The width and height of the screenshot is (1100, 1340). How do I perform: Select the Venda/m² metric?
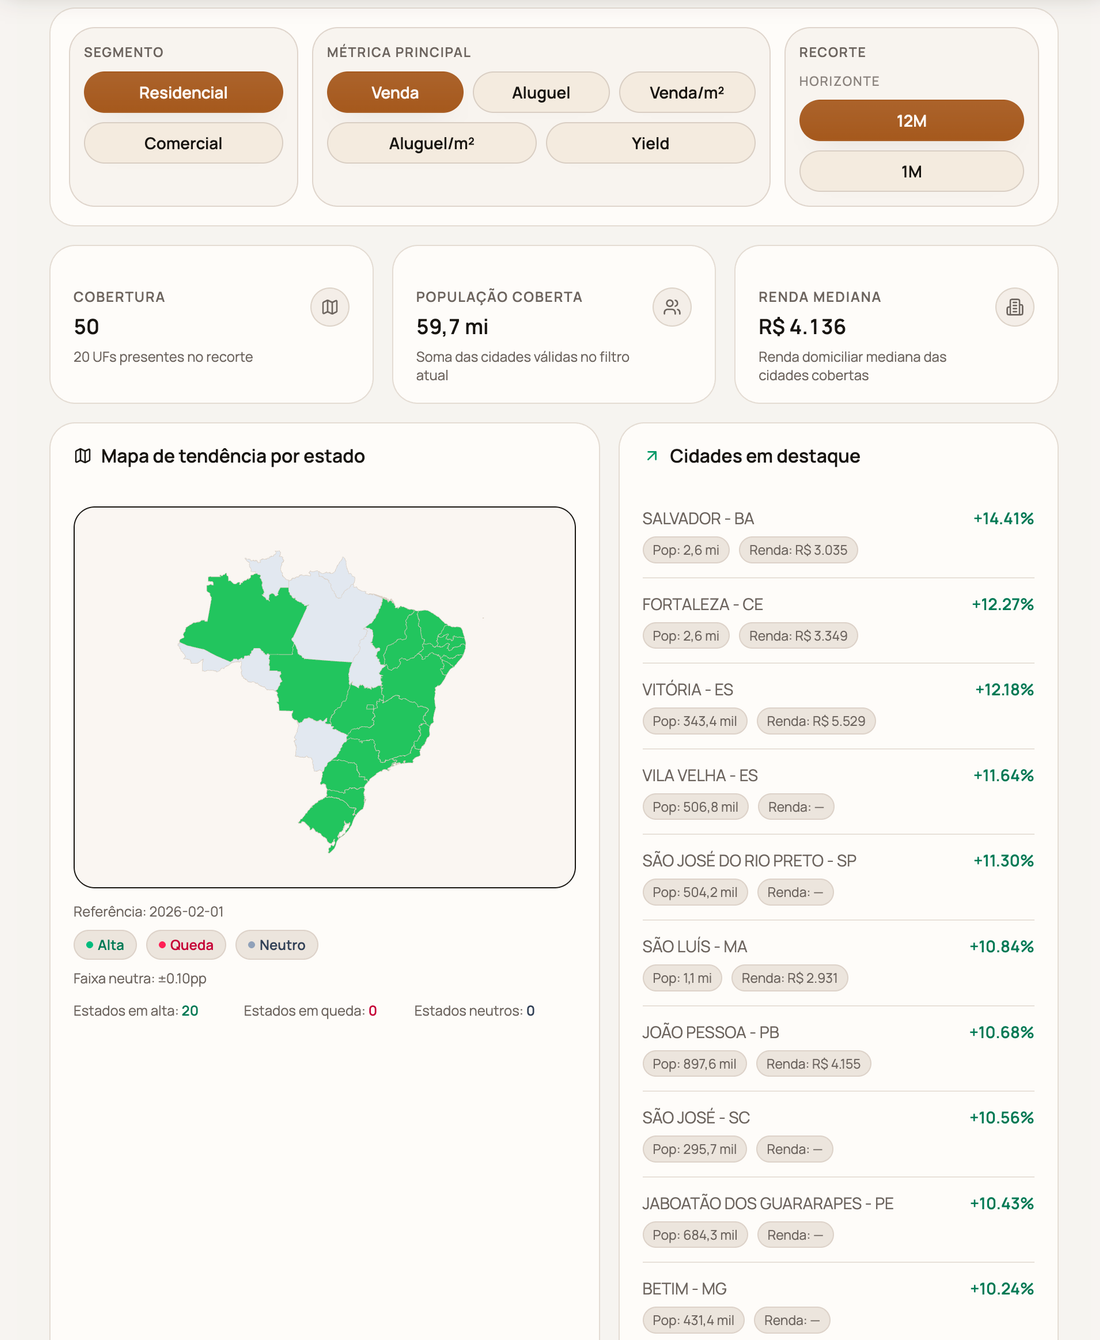(x=687, y=92)
